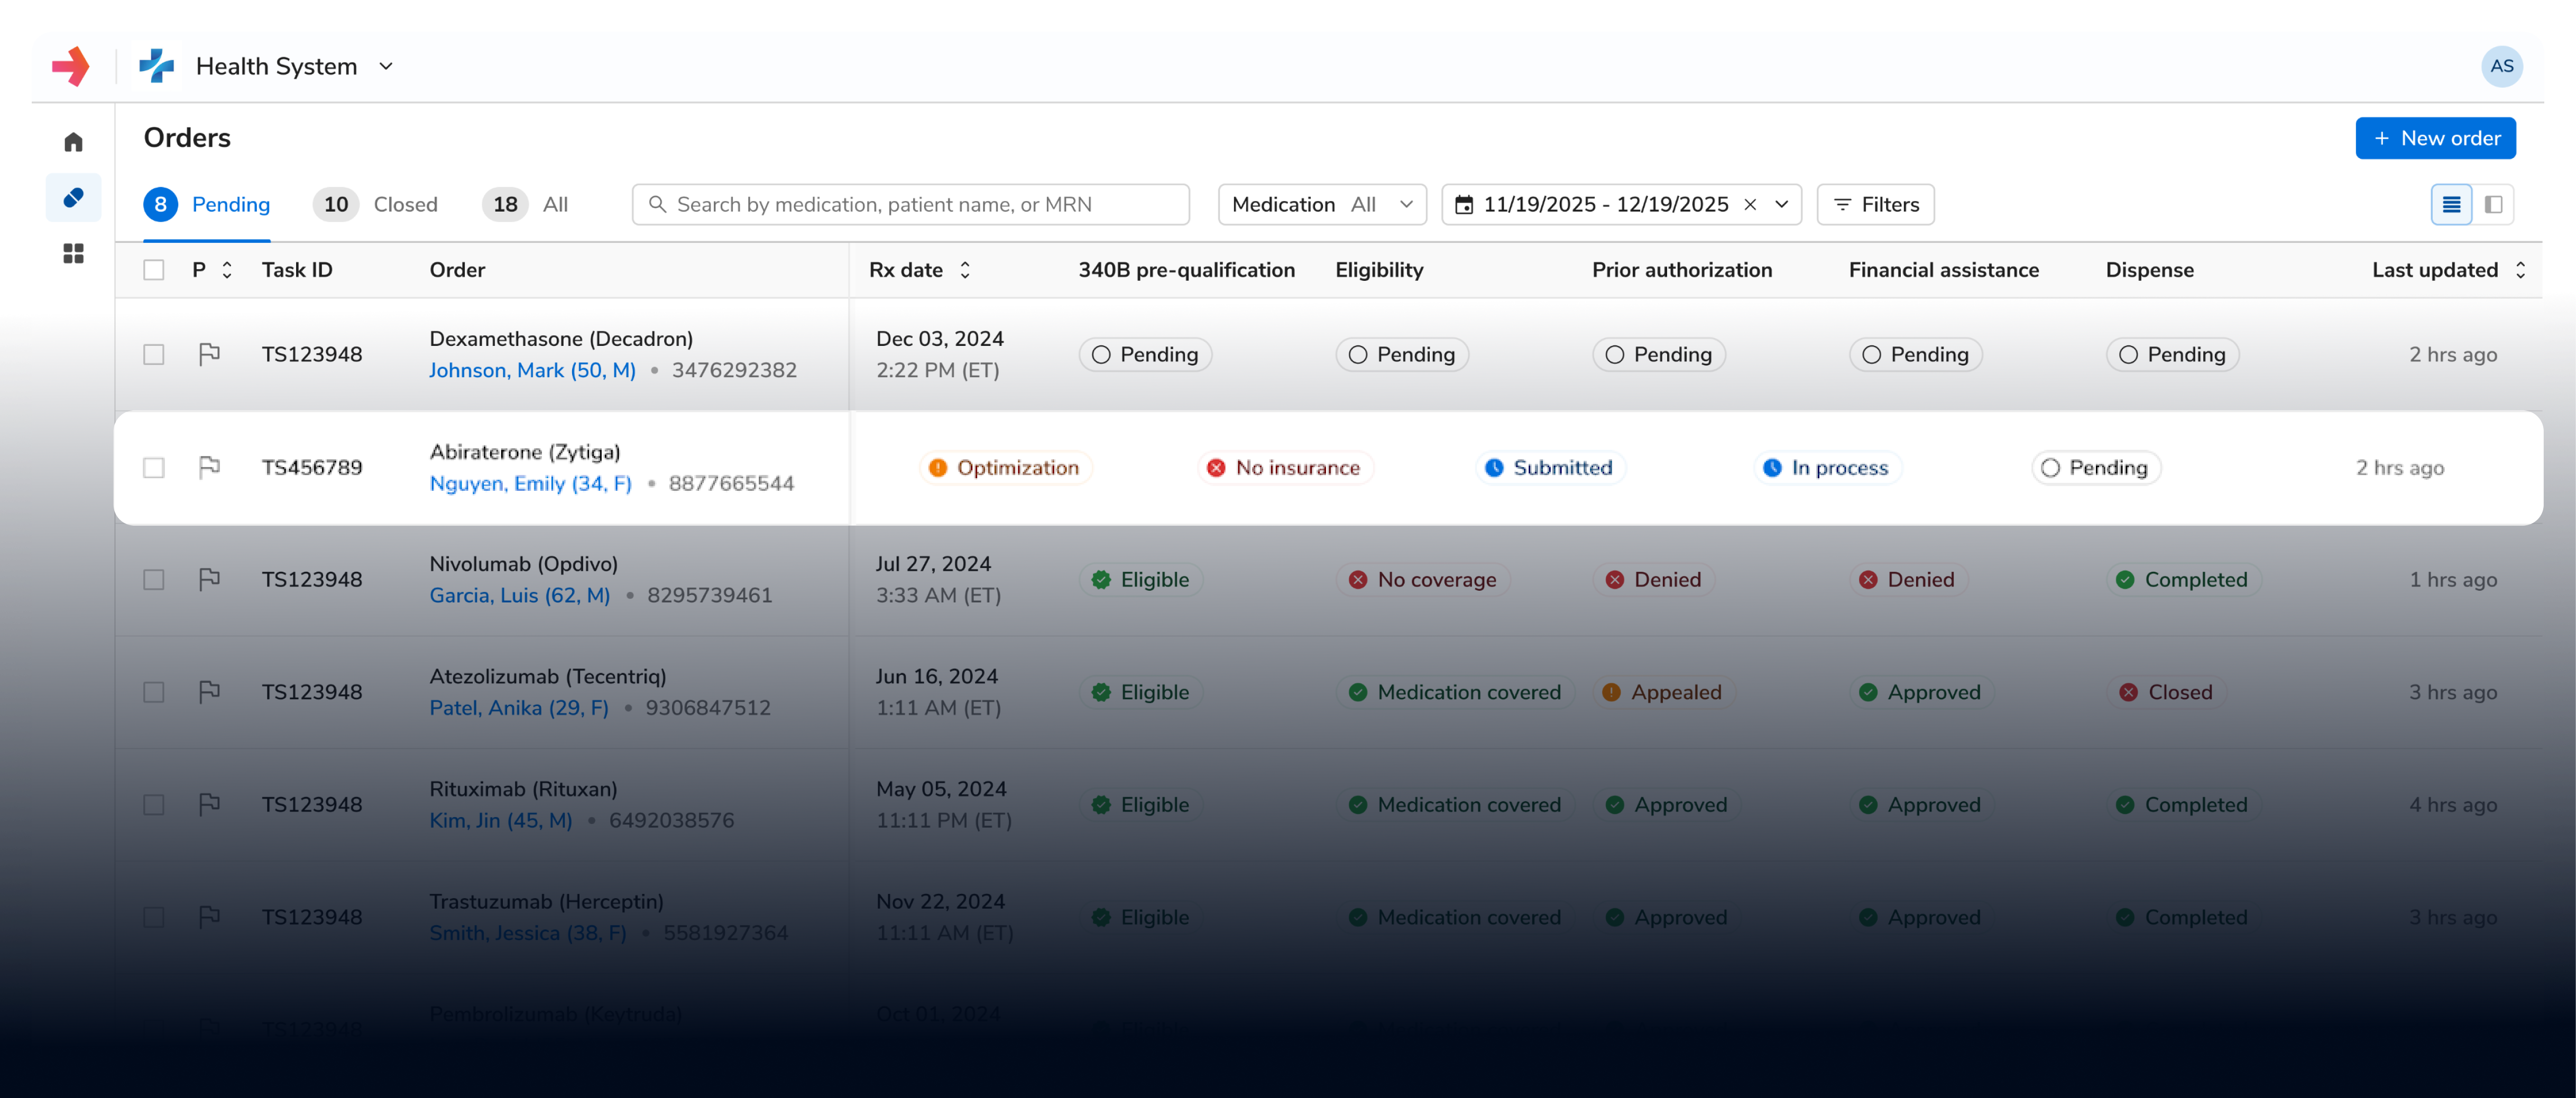Screen dimensions: 2576x1098
Task: Switch to the Closed tab
Action: (405, 204)
